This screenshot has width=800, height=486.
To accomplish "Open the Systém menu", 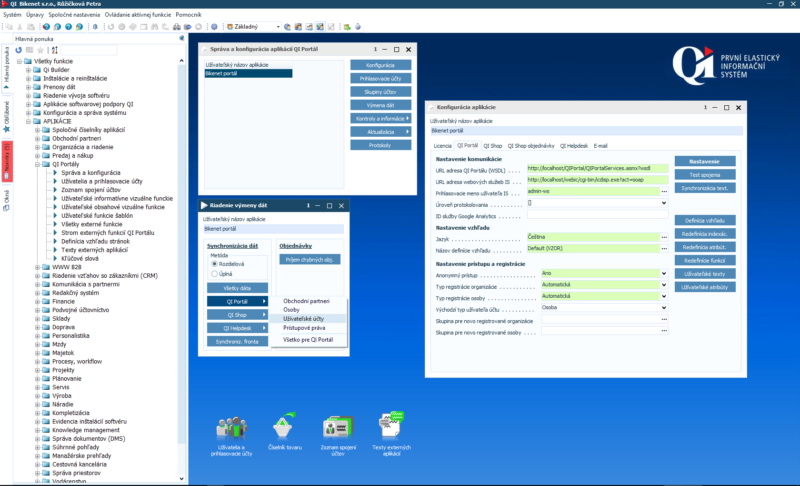I will 12,15.
